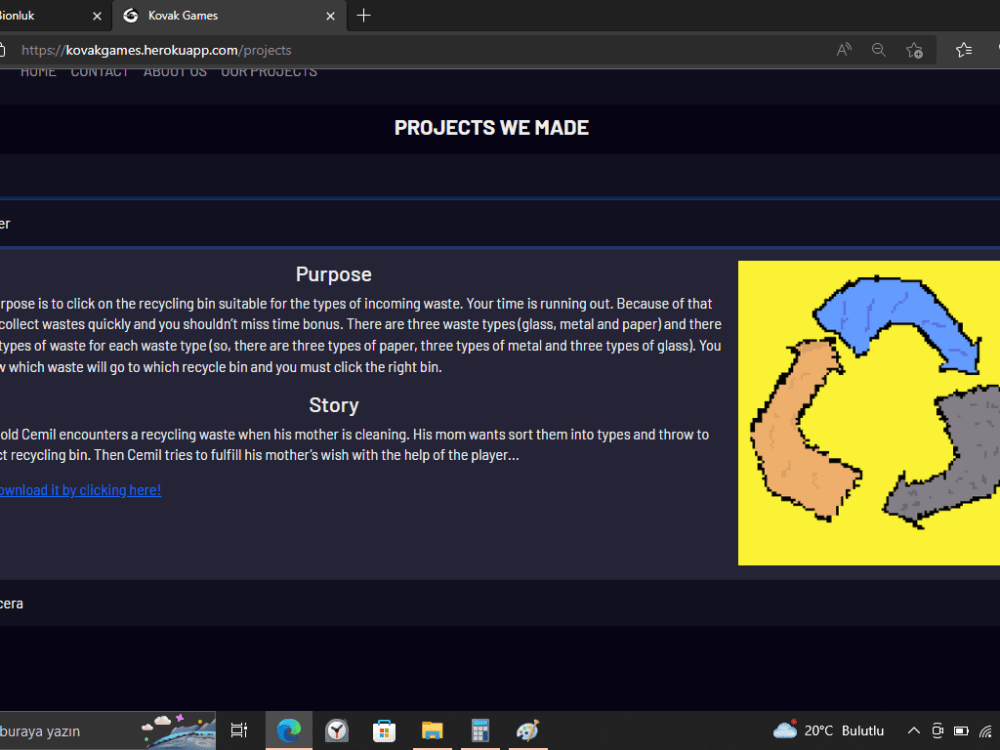This screenshot has width=1000, height=750.
Task: Click the zoom out magnifier icon
Action: (878, 50)
